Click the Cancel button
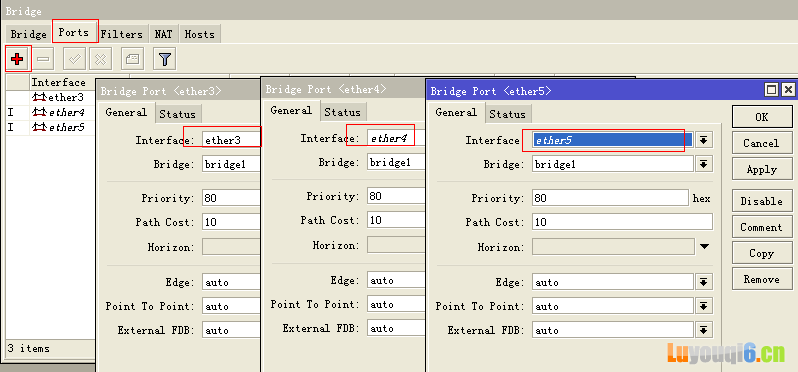Image resolution: width=798 pixels, height=372 pixels. coord(762,143)
